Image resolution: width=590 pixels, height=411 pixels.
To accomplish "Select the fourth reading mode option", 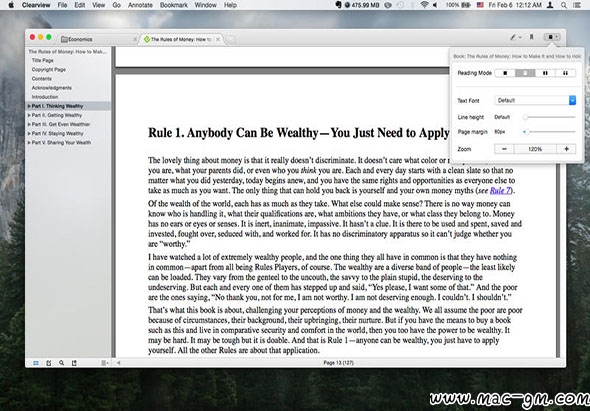I will tap(565, 73).
